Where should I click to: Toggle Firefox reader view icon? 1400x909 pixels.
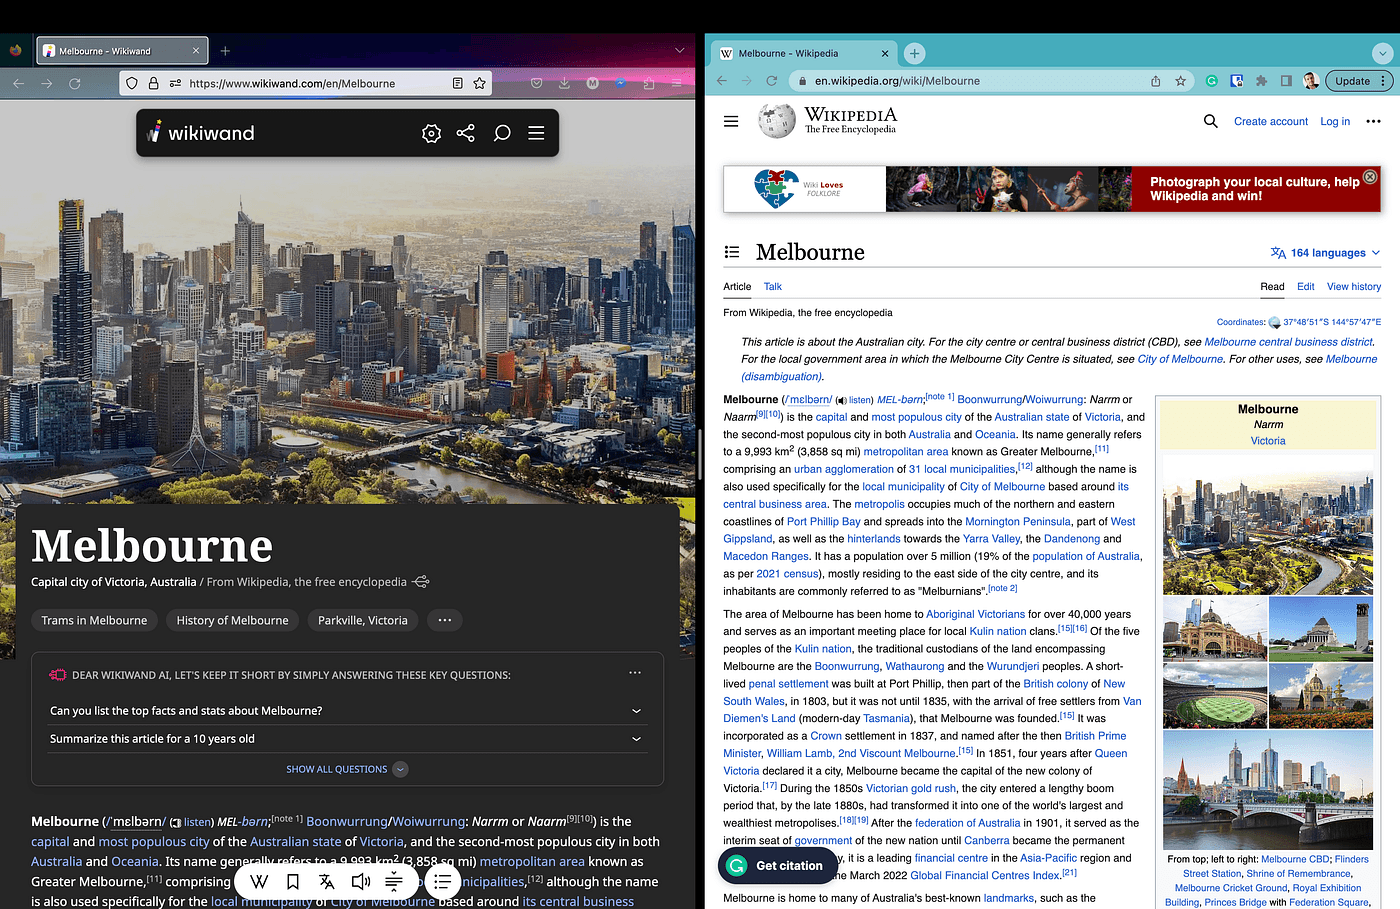pos(457,83)
